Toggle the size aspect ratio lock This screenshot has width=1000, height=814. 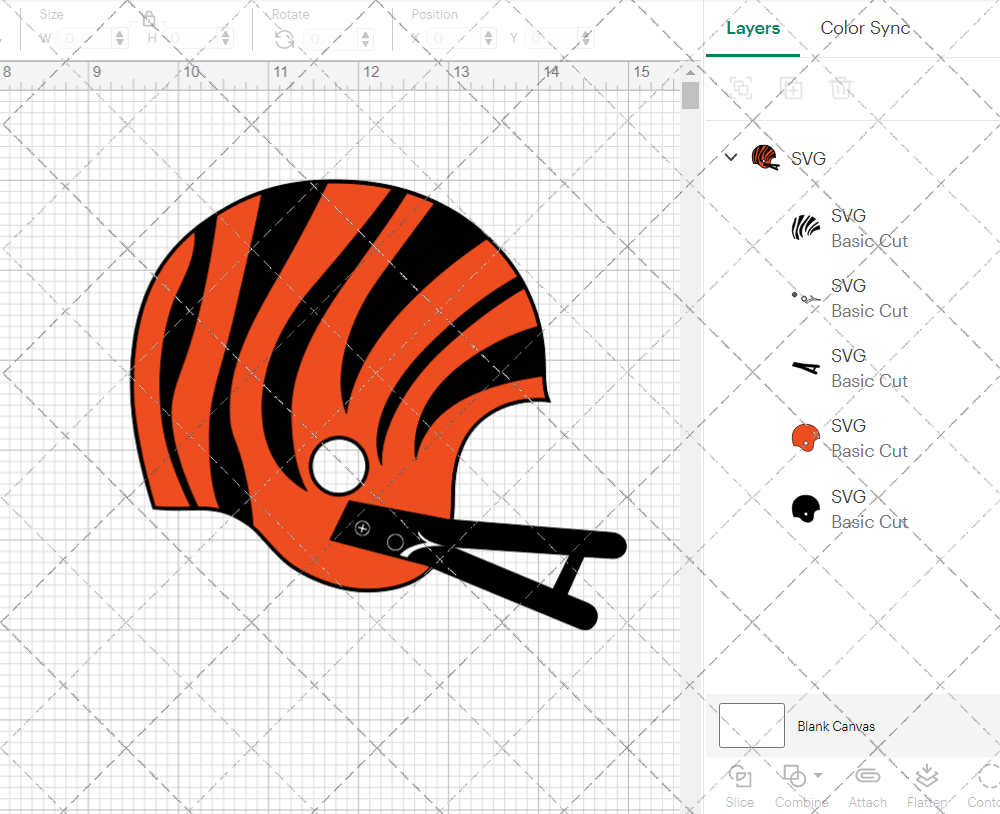coord(148,19)
